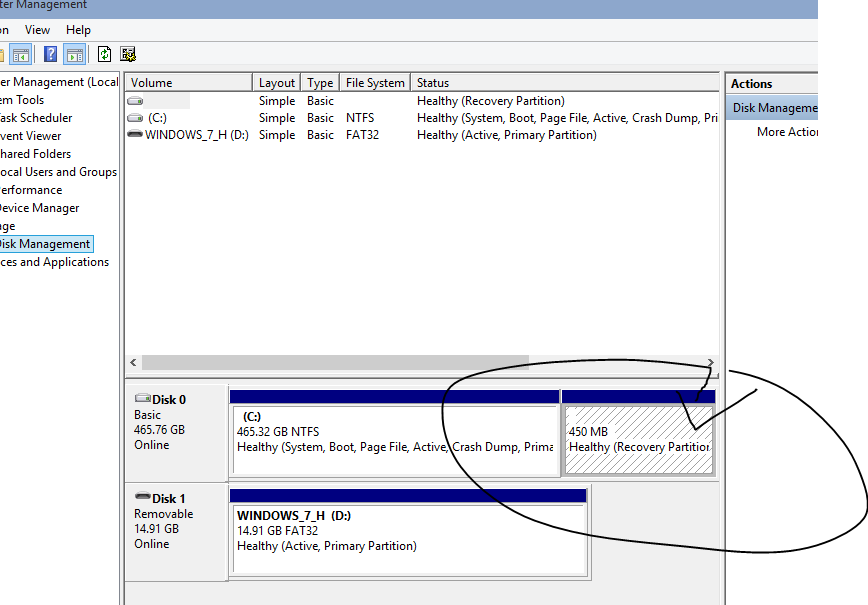Open Help via the blue question mark icon
The width and height of the screenshot is (868, 605).
click(50, 54)
